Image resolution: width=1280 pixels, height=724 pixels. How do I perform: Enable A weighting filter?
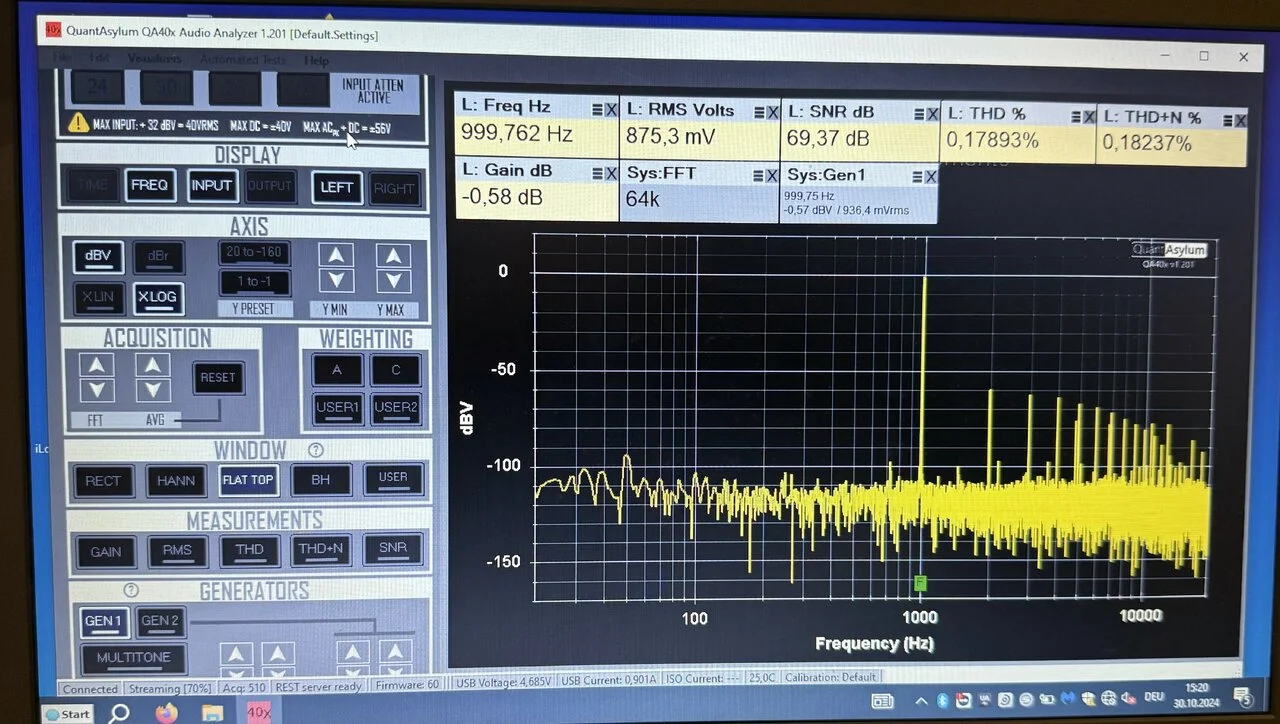[337, 369]
